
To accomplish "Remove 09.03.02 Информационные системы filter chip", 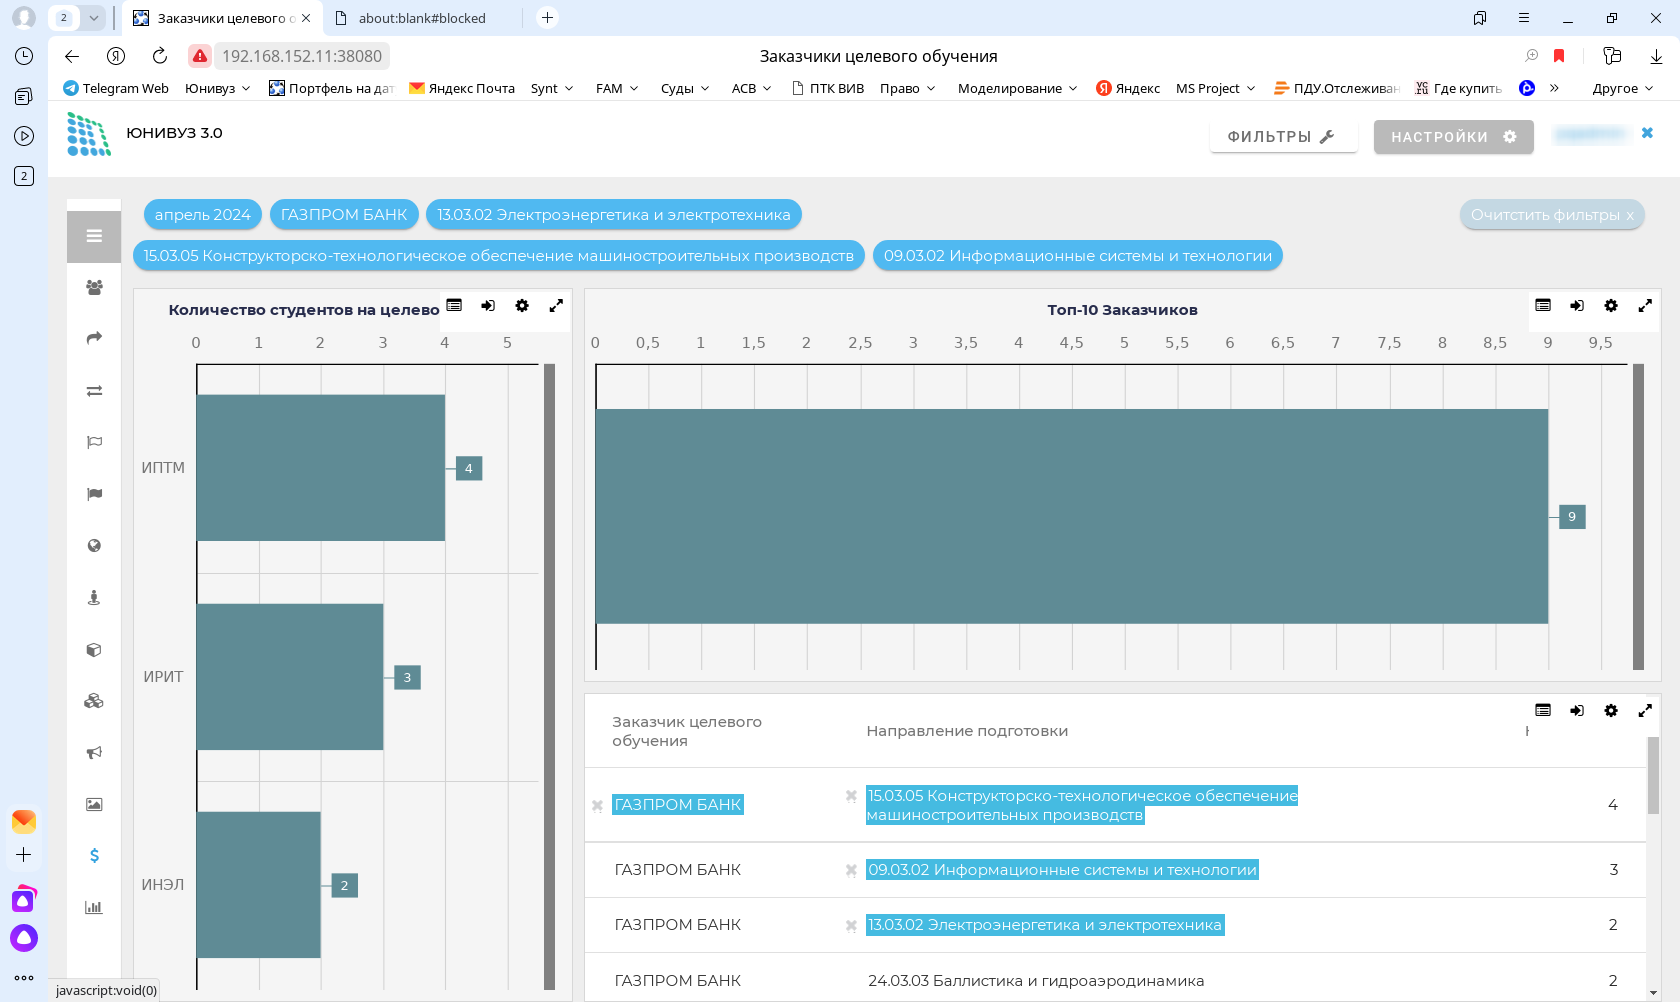I will click(x=1078, y=256).
